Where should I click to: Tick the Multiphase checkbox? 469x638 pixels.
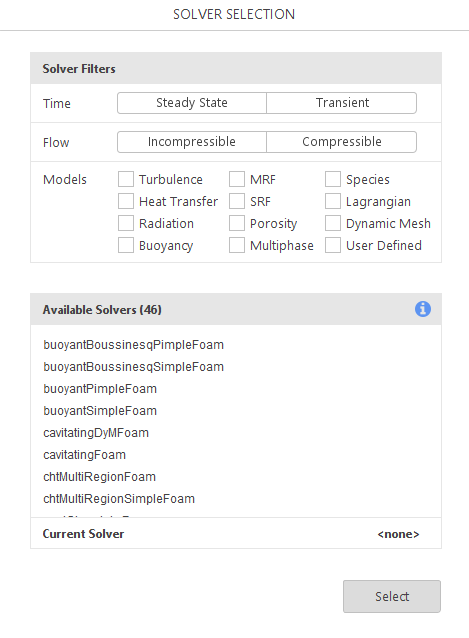click(237, 245)
